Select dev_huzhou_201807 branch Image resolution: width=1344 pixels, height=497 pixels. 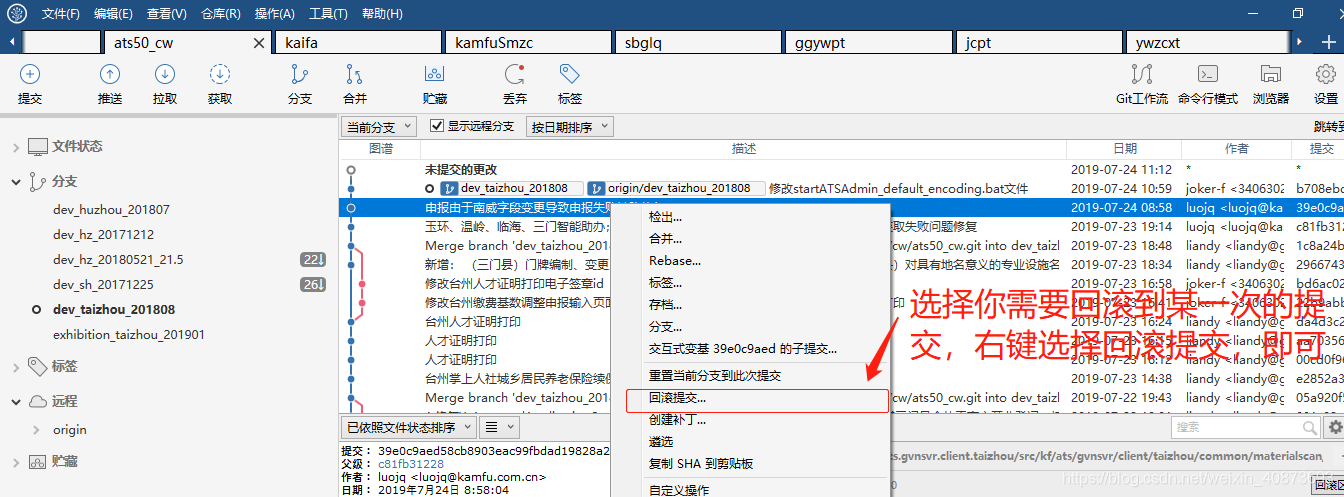click(111, 210)
